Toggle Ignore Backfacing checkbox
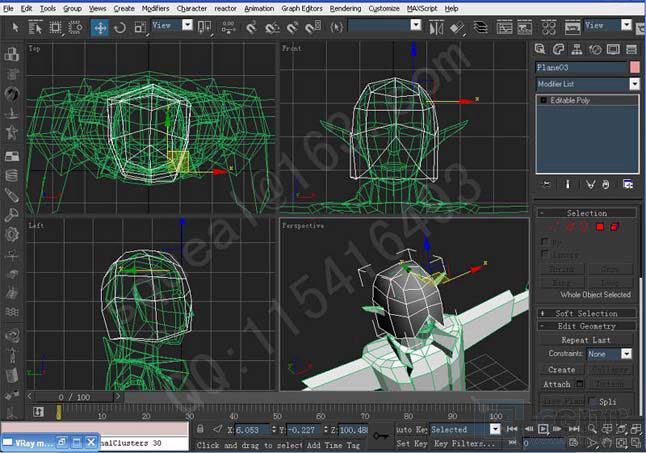This screenshot has width=646, height=453. pyautogui.click(x=544, y=255)
